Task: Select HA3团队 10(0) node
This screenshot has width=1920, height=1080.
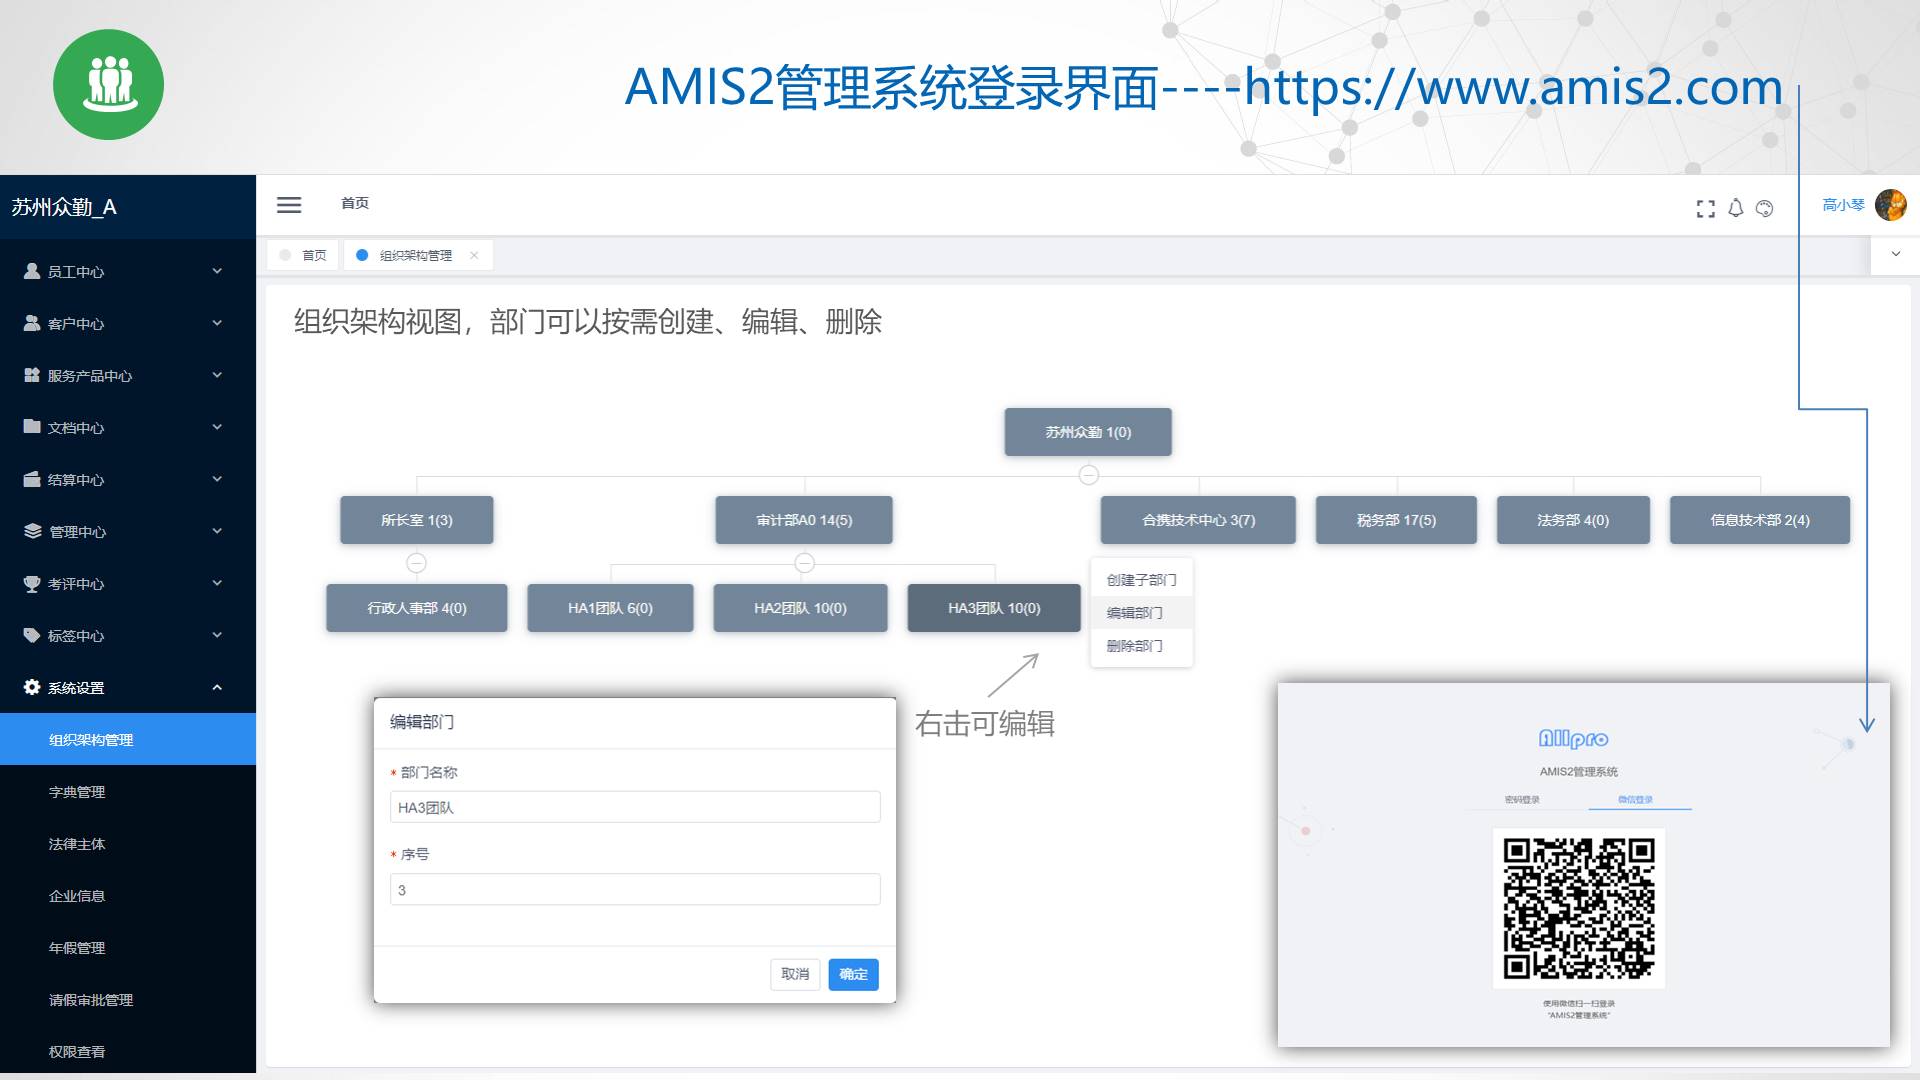Action: point(994,608)
